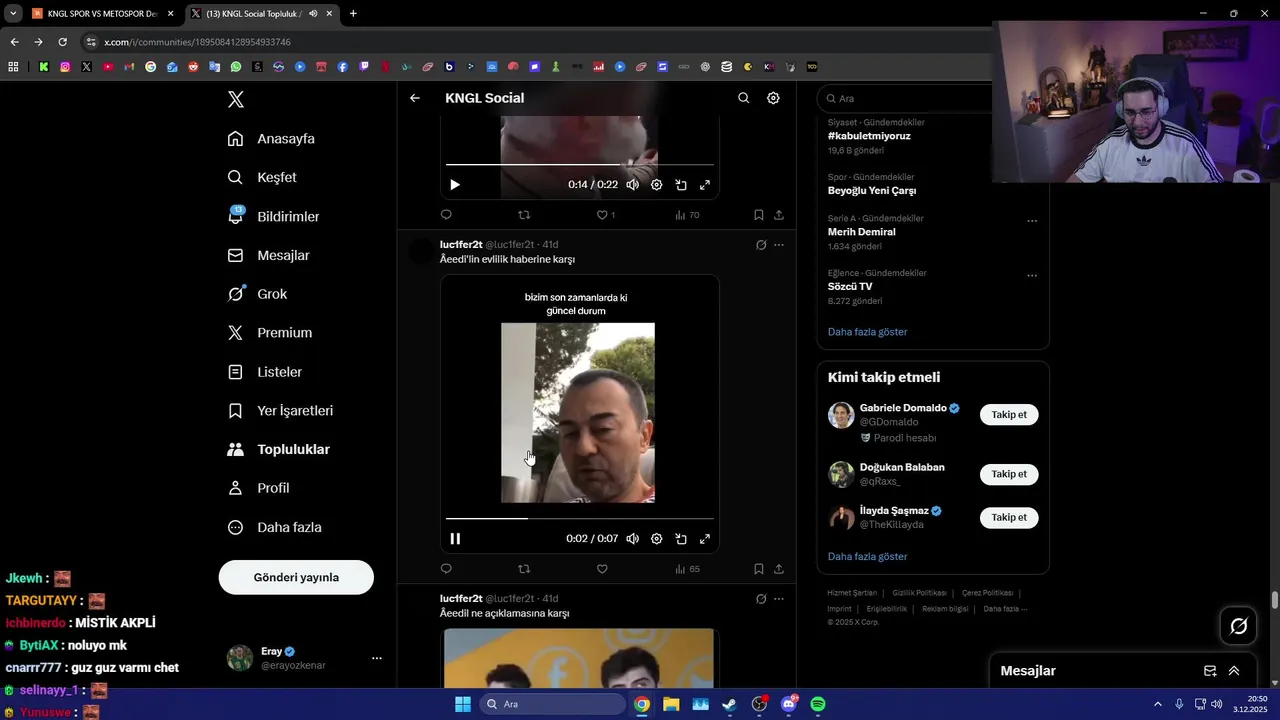This screenshot has height=720, width=1280.
Task: Enter fullscreen on the 0:22 video
Action: pyautogui.click(x=705, y=185)
